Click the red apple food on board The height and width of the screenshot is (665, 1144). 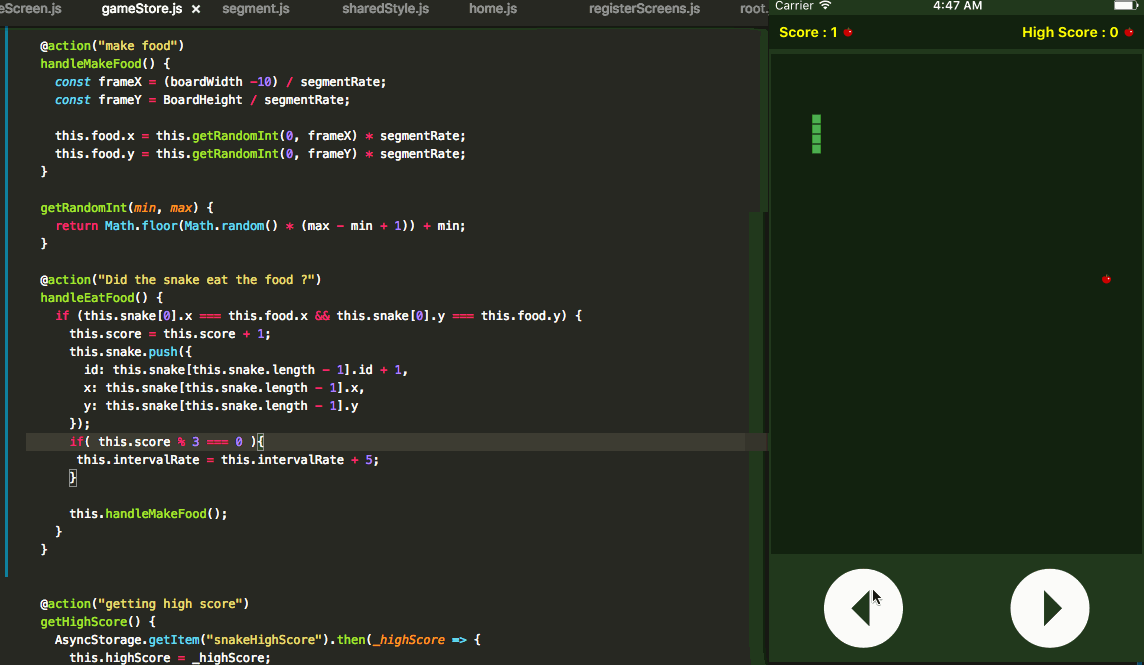tap(1106, 279)
